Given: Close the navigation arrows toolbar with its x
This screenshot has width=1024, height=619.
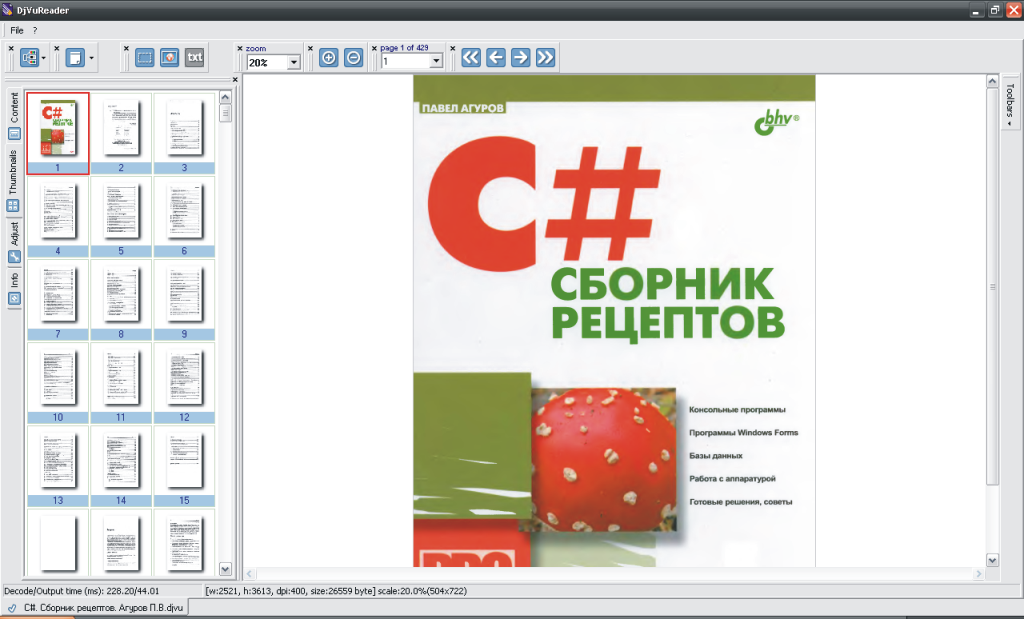Looking at the screenshot, I should pos(453,48).
